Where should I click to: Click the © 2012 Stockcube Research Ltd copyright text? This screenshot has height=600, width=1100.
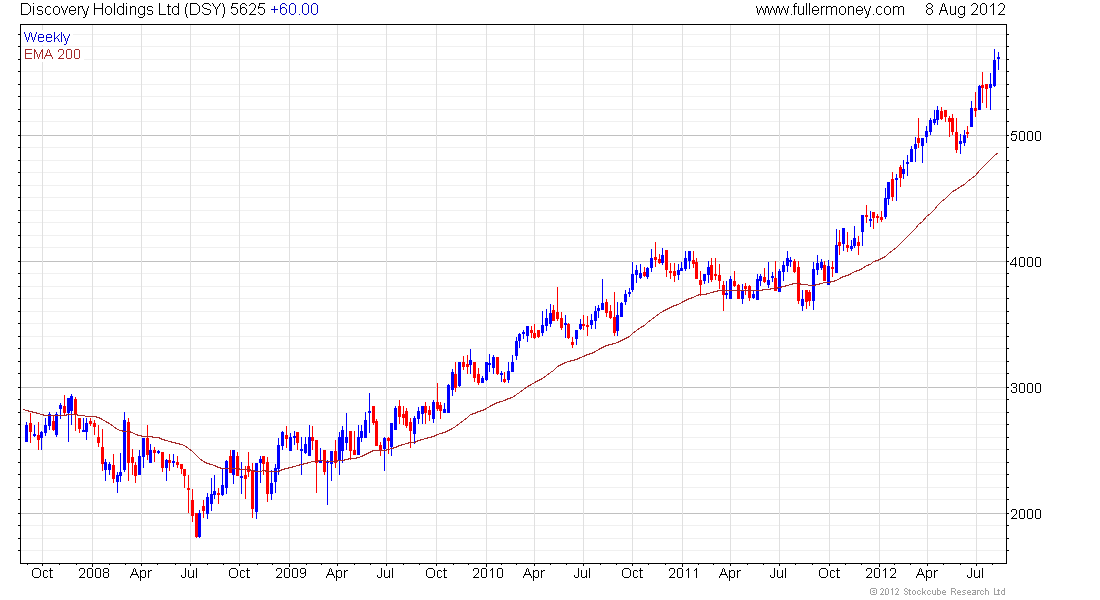937,592
